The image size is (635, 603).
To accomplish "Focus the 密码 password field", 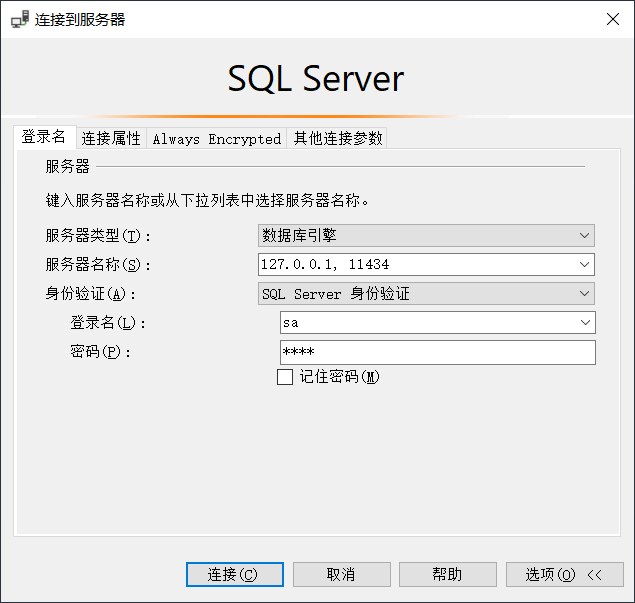I will point(438,352).
